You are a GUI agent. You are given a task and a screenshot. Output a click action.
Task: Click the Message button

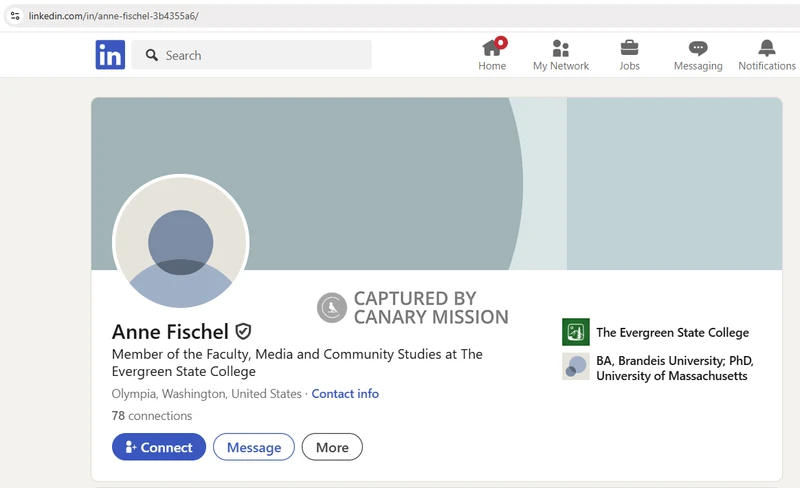pyautogui.click(x=254, y=447)
